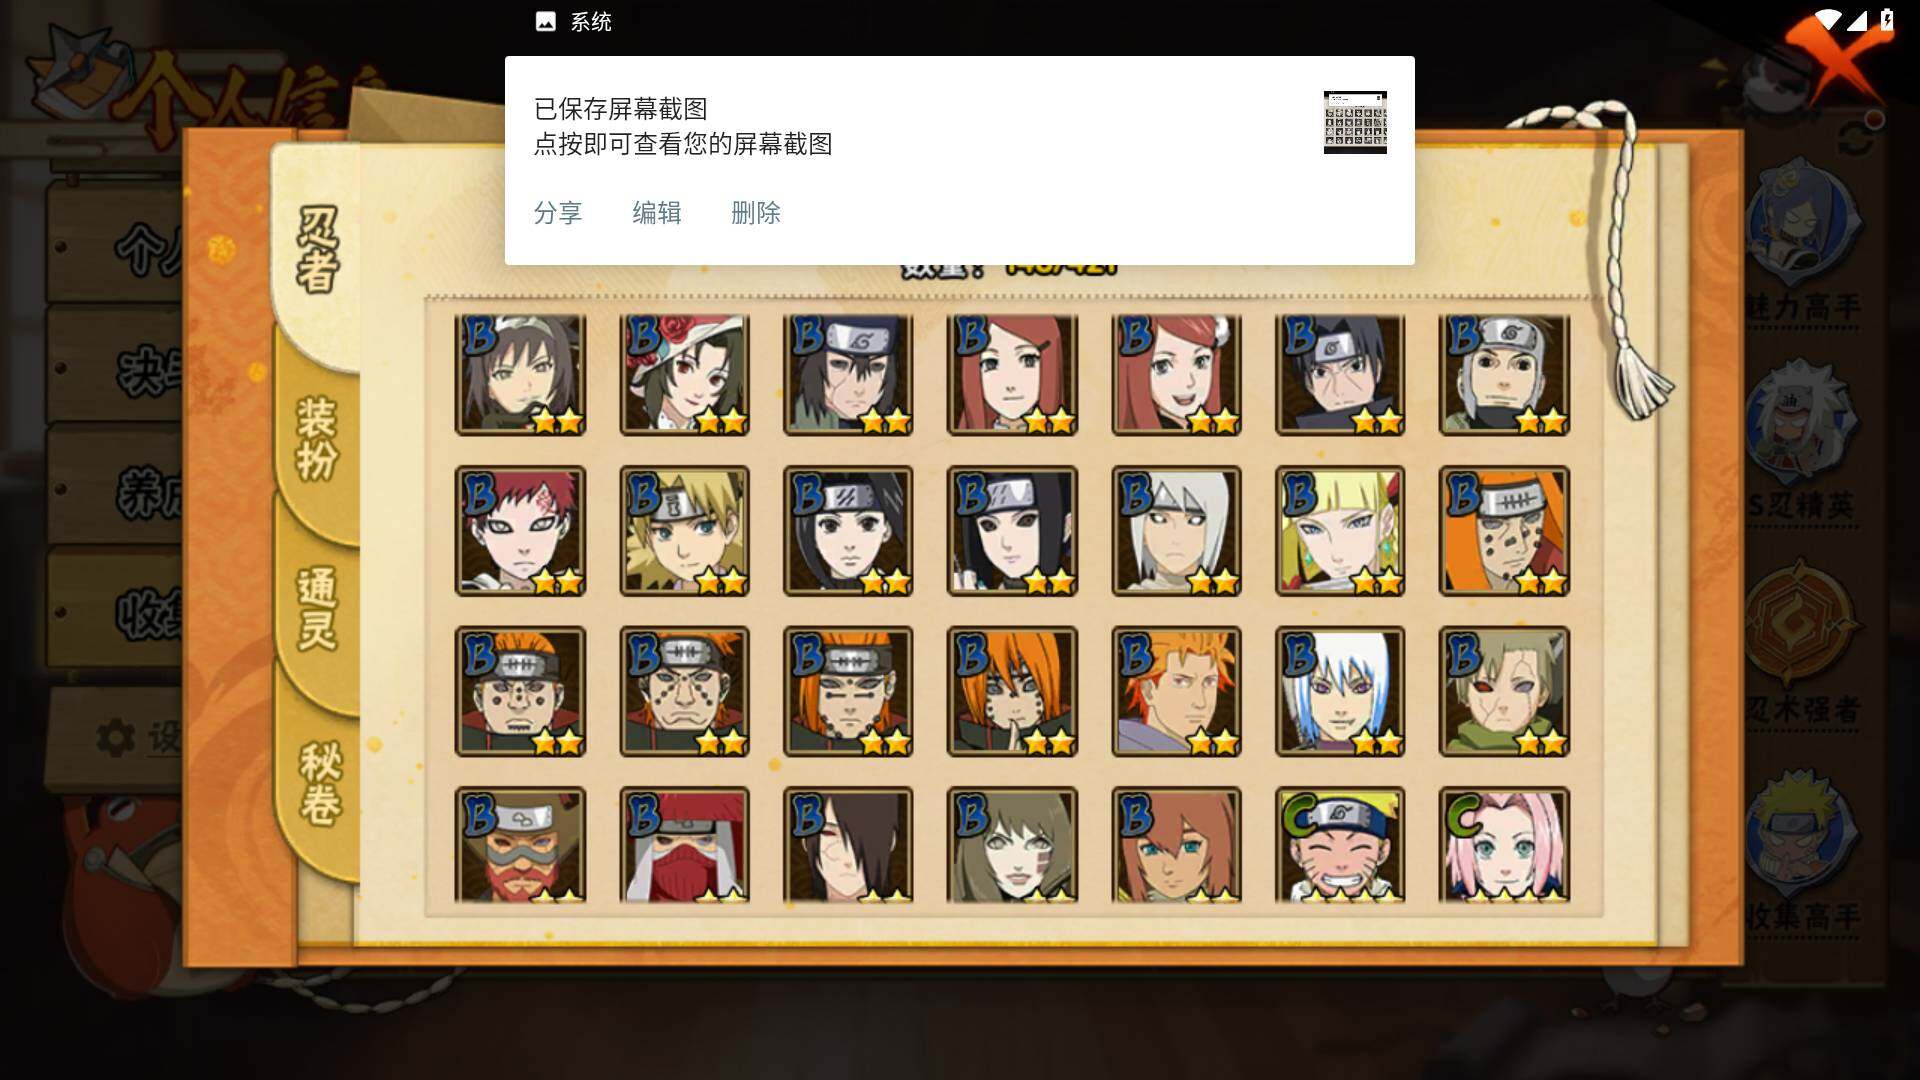Click the 已保存屏幕截图 notification text
The height and width of the screenshot is (1080, 1920).
point(621,109)
